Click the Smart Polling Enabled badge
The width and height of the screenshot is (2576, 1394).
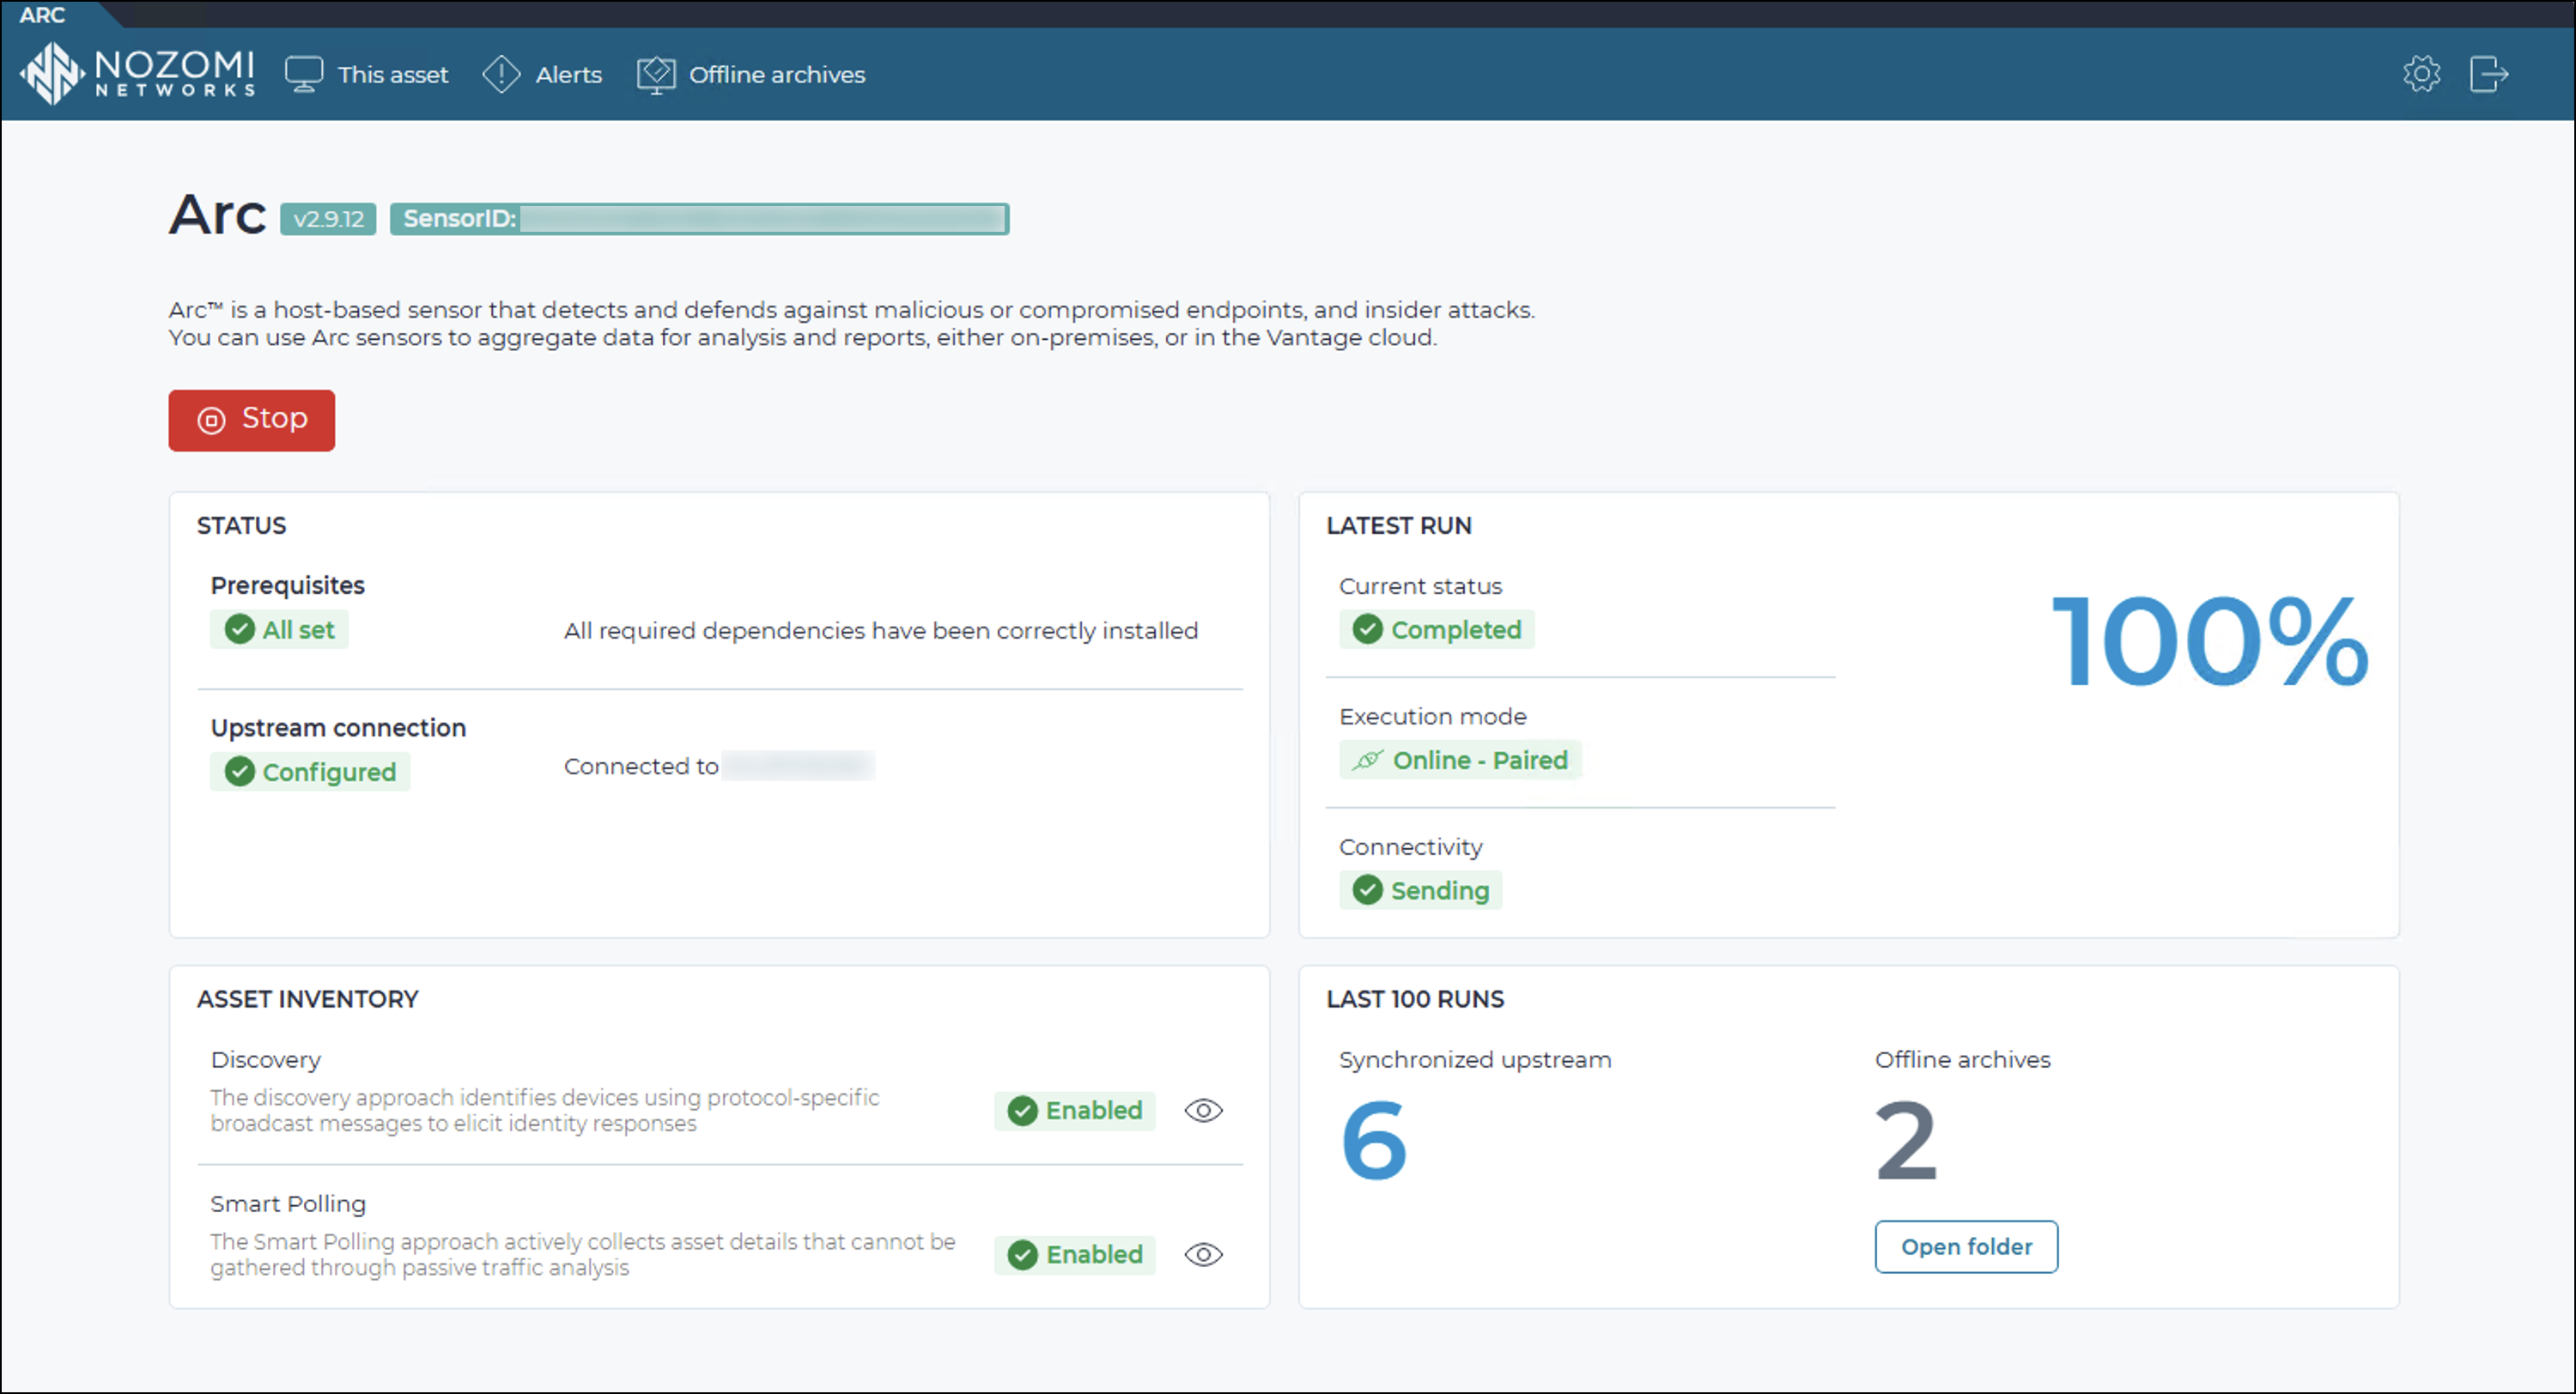pyautogui.click(x=1074, y=1255)
